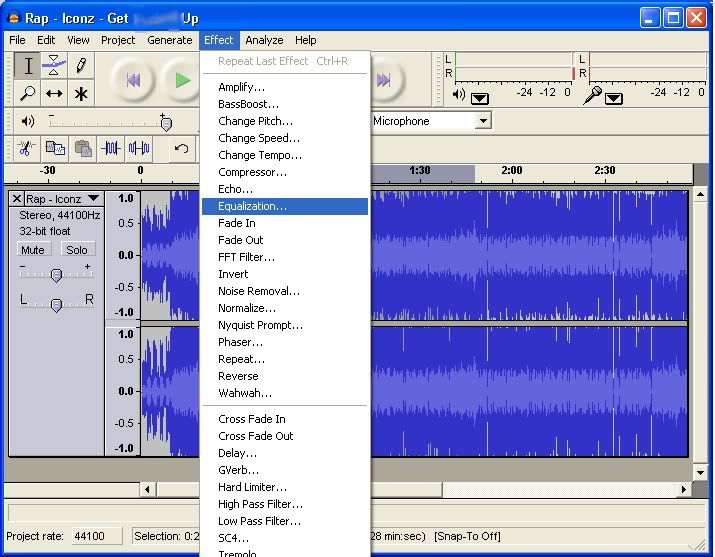715x557 pixels.
Task: Open output meter options dropdown
Action: coord(480,98)
